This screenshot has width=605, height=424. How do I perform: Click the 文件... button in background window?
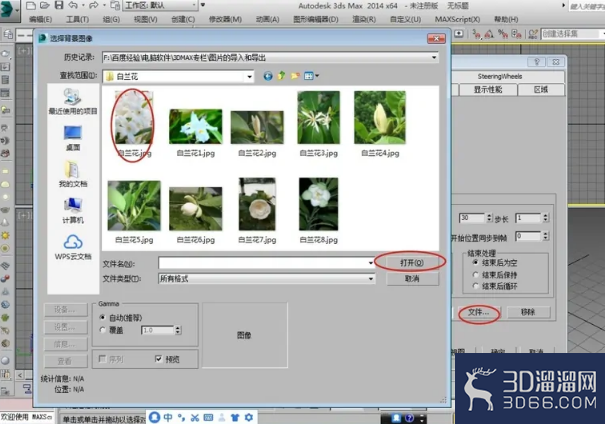coord(478,312)
